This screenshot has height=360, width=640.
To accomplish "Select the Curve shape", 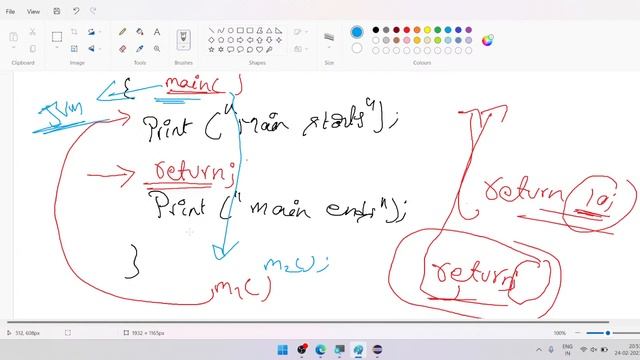I will tap(221, 31).
